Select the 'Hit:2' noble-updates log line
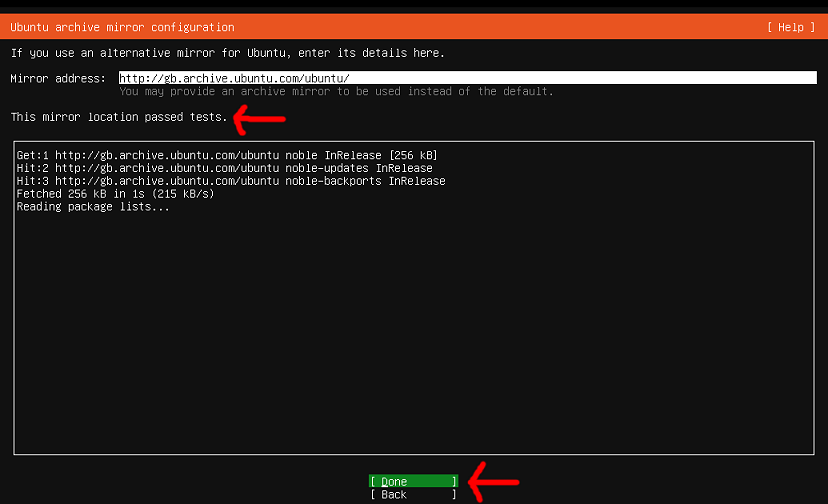Viewport: 828px width, 504px height. [225, 168]
